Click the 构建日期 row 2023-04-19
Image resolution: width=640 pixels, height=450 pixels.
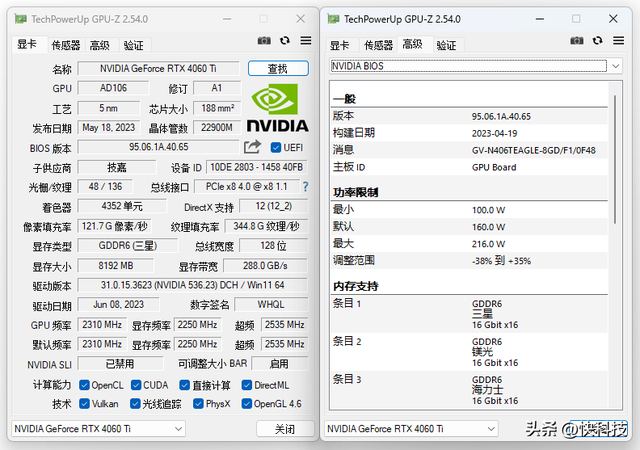pyautogui.click(x=469, y=133)
